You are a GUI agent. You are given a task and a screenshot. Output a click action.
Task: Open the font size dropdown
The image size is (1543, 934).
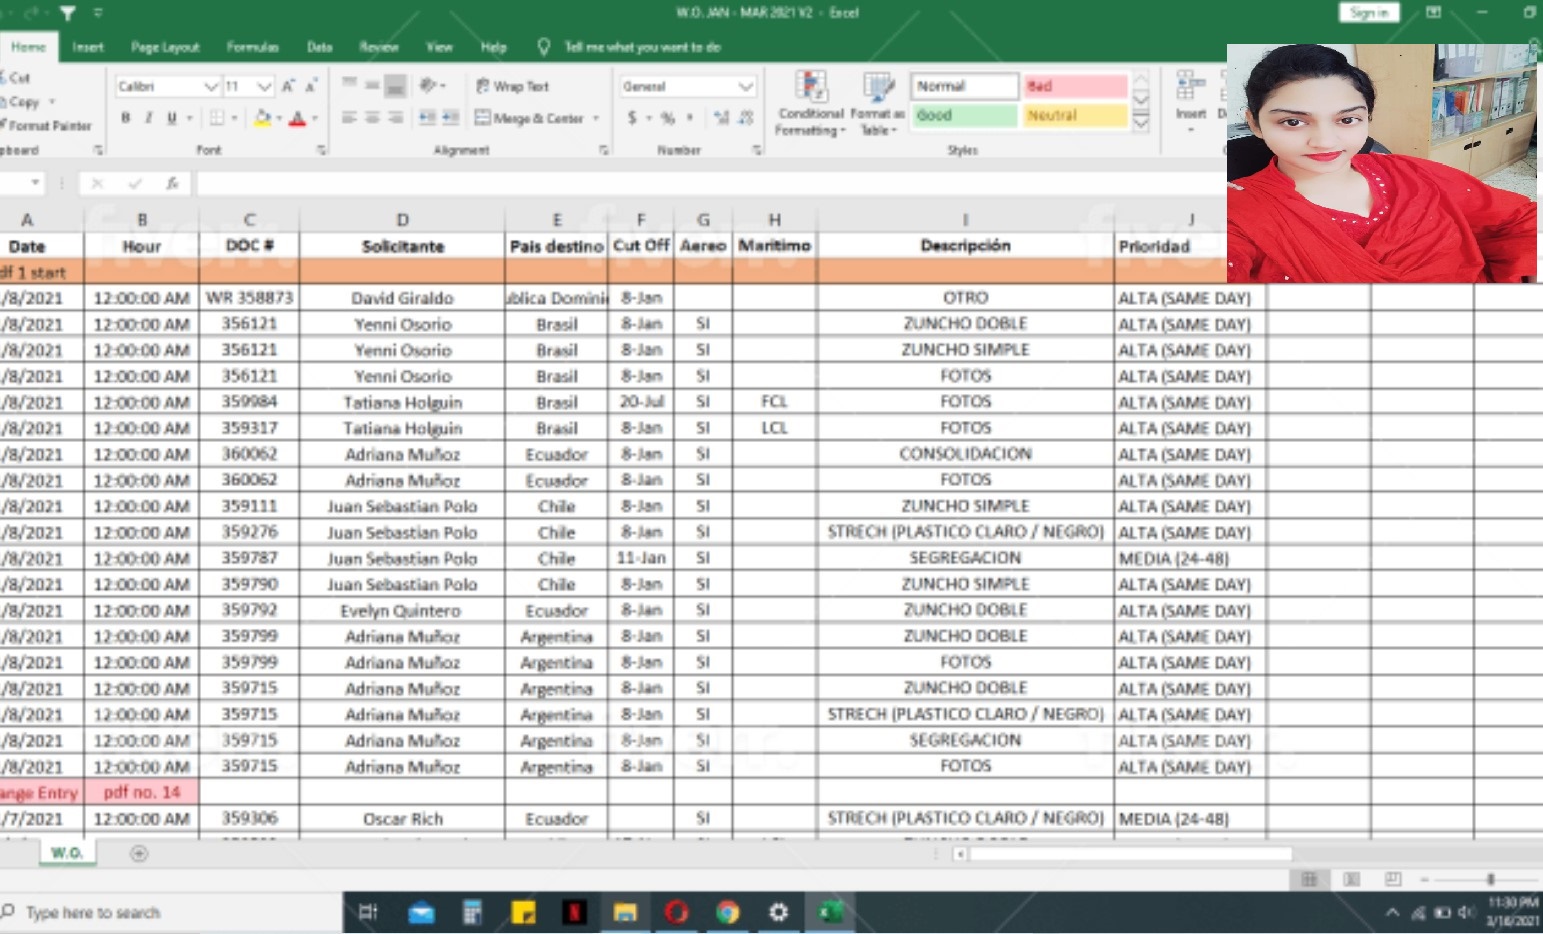click(263, 85)
